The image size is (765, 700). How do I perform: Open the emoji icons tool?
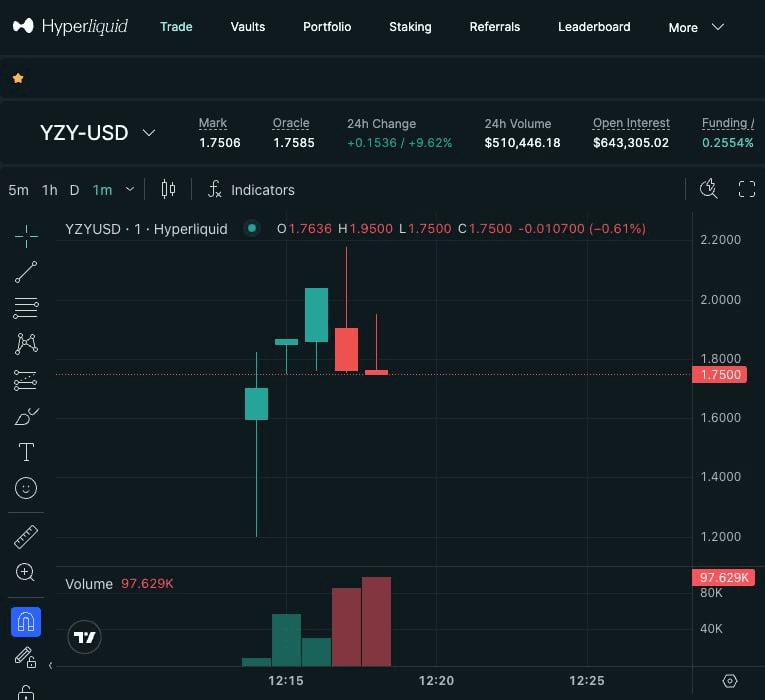pyautogui.click(x=26, y=488)
